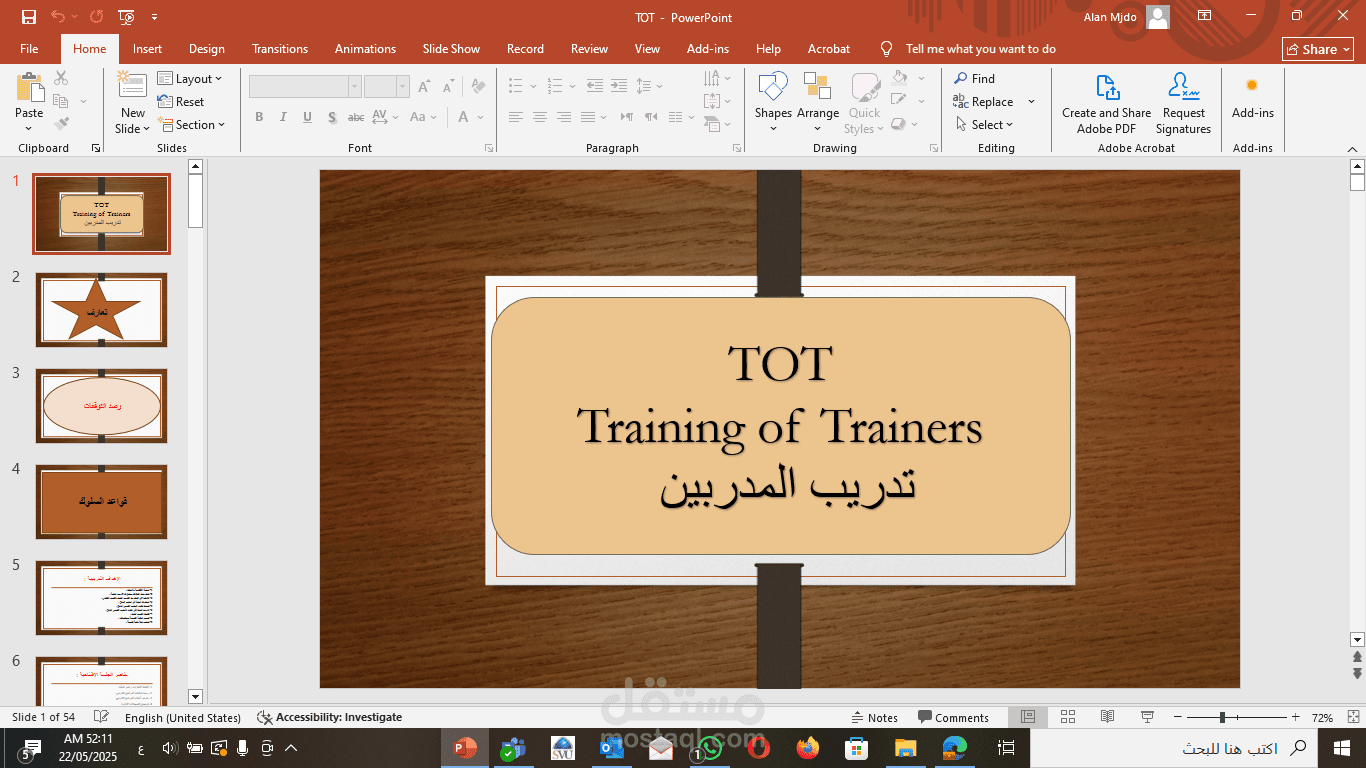Switch to the Animations tab
The image size is (1366, 768).
[365, 49]
